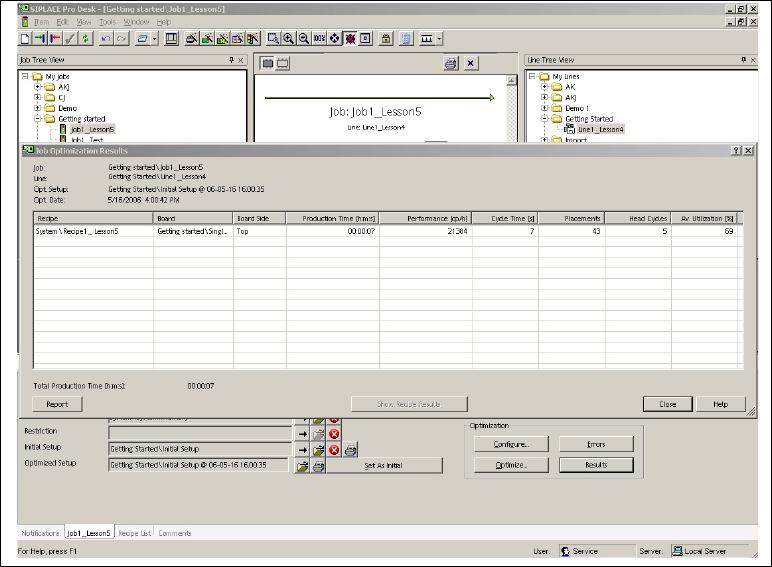
Task: Click the open folder icon beside Optimized Setup
Action: (302, 466)
